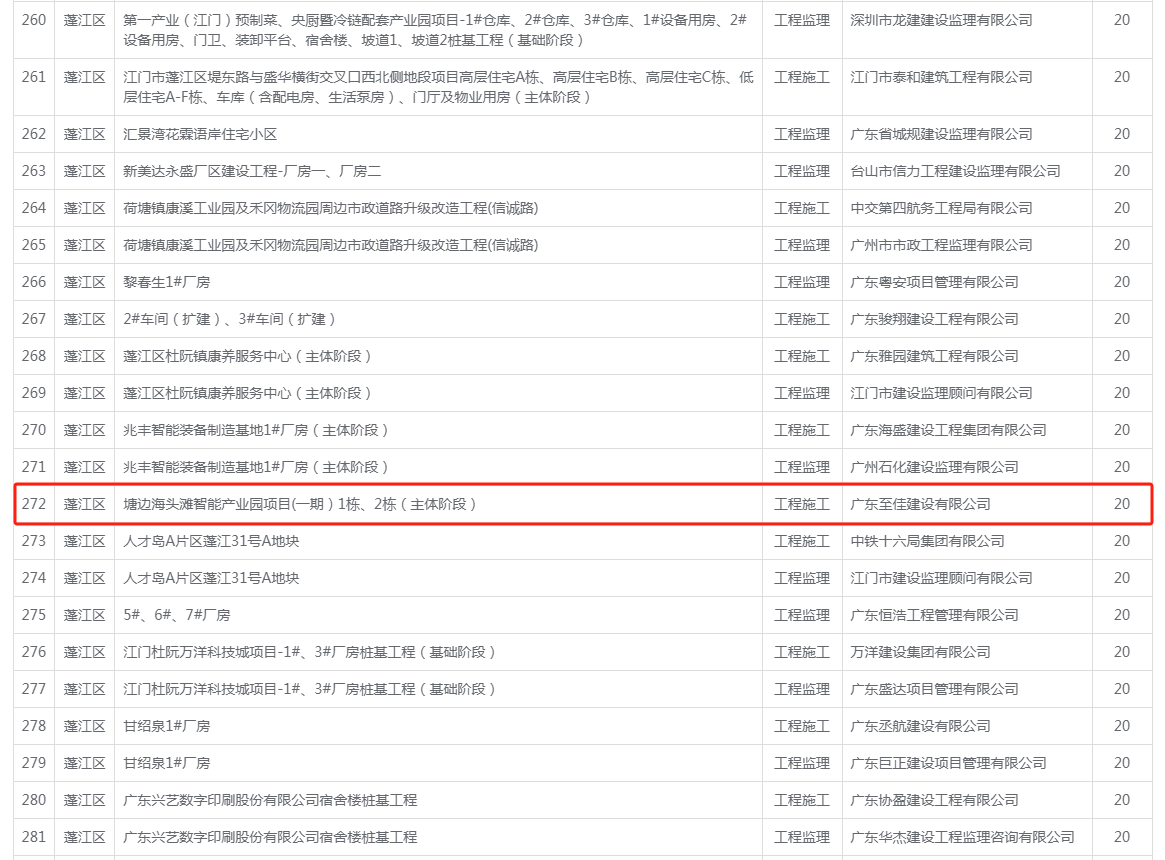1165x860 pixels.
Task: Click company 广东省城规建设监理有限公司
Action: pos(941,135)
